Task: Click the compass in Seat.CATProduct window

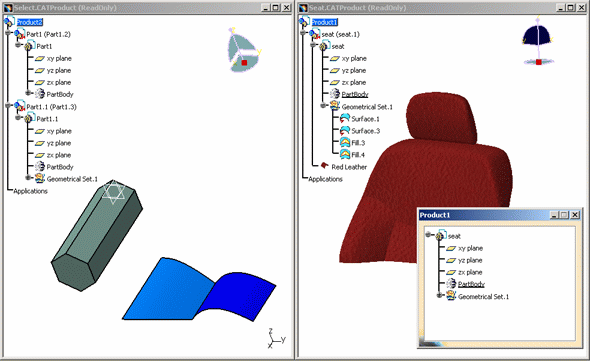Action: 538,41
